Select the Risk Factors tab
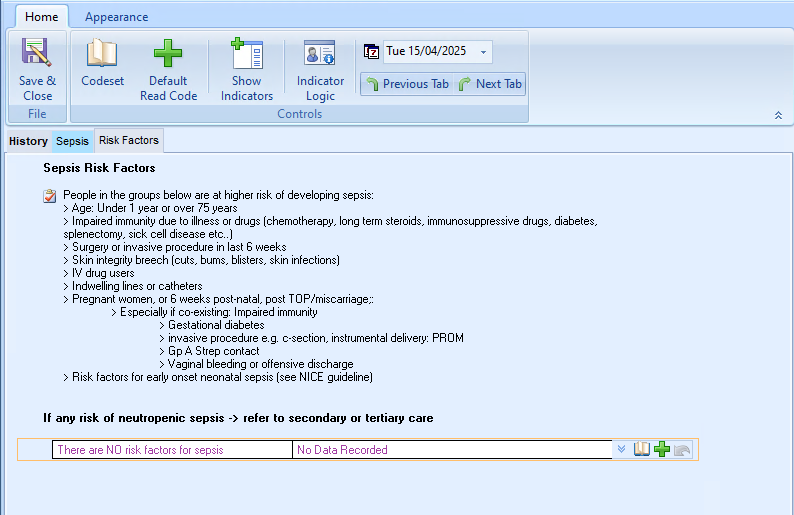This screenshot has height=515, width=794. tap(129, 140)
